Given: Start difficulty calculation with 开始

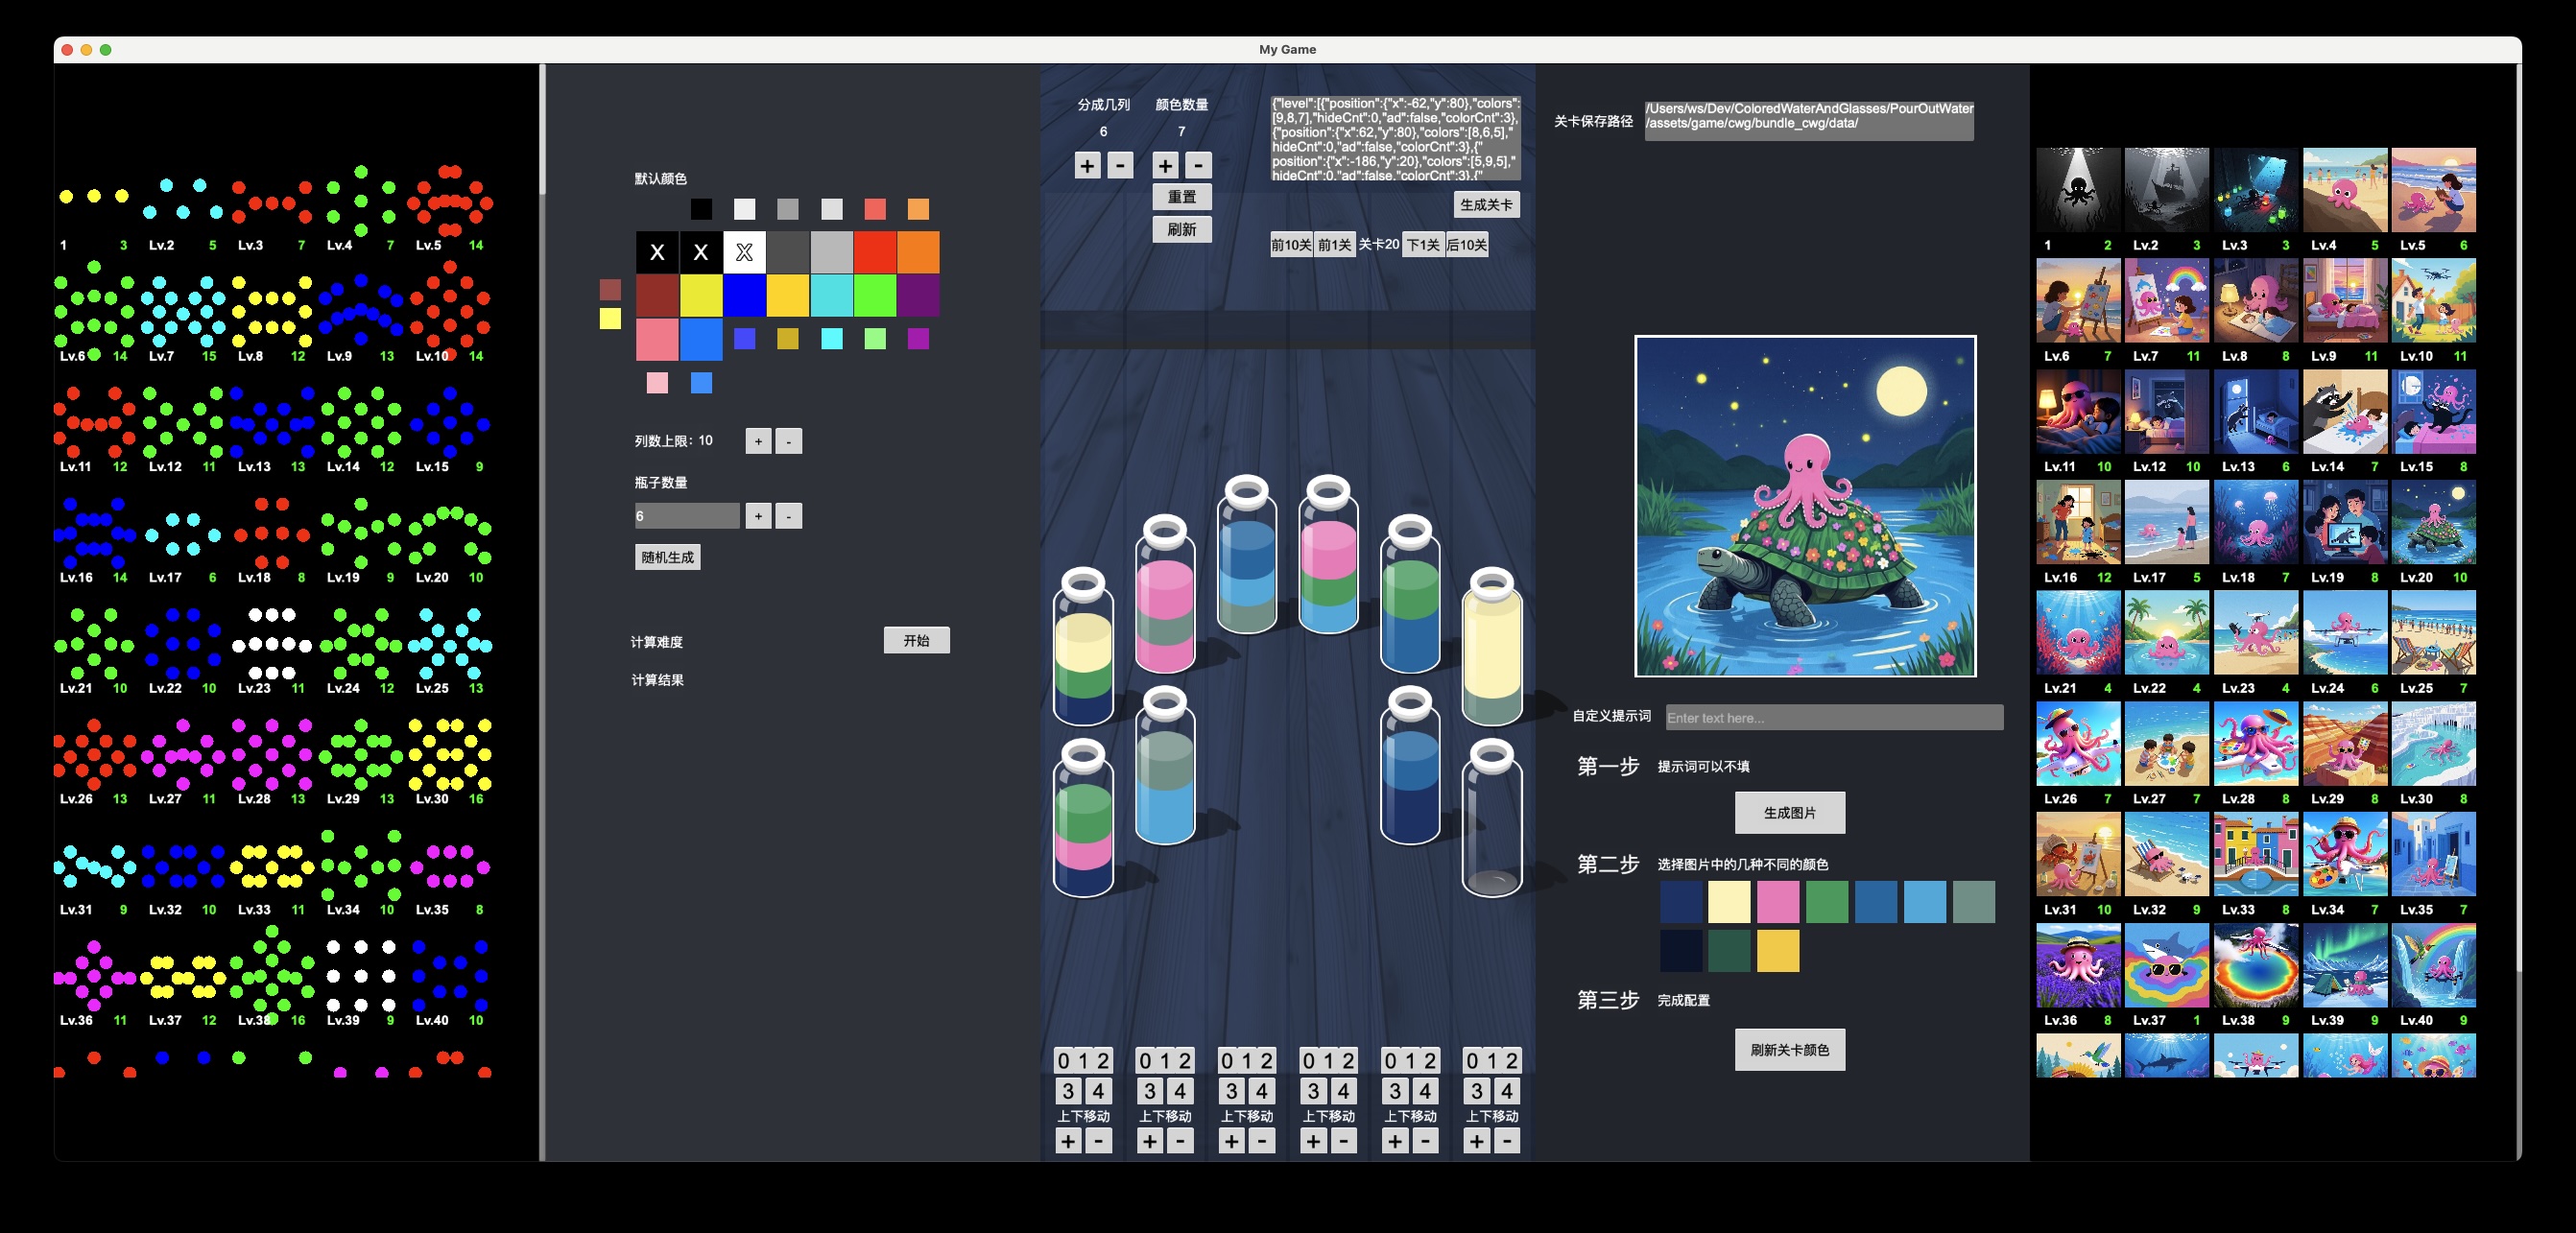Looking at the screenshot, I should coord(916,640).
